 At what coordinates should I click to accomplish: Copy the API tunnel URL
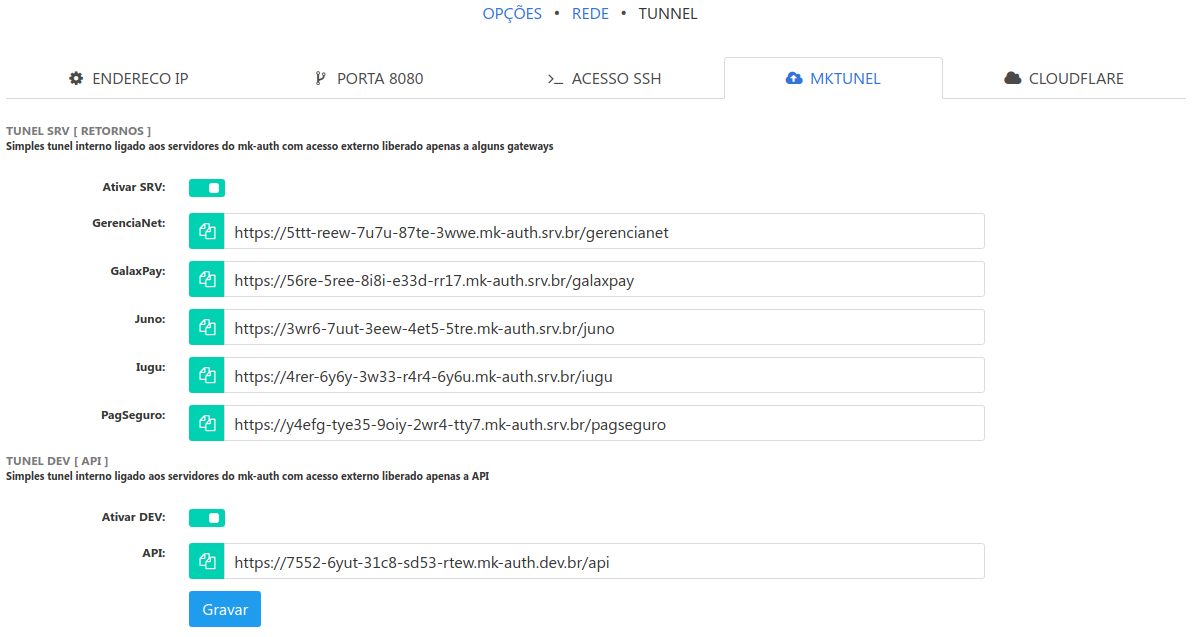click(207, 561)
